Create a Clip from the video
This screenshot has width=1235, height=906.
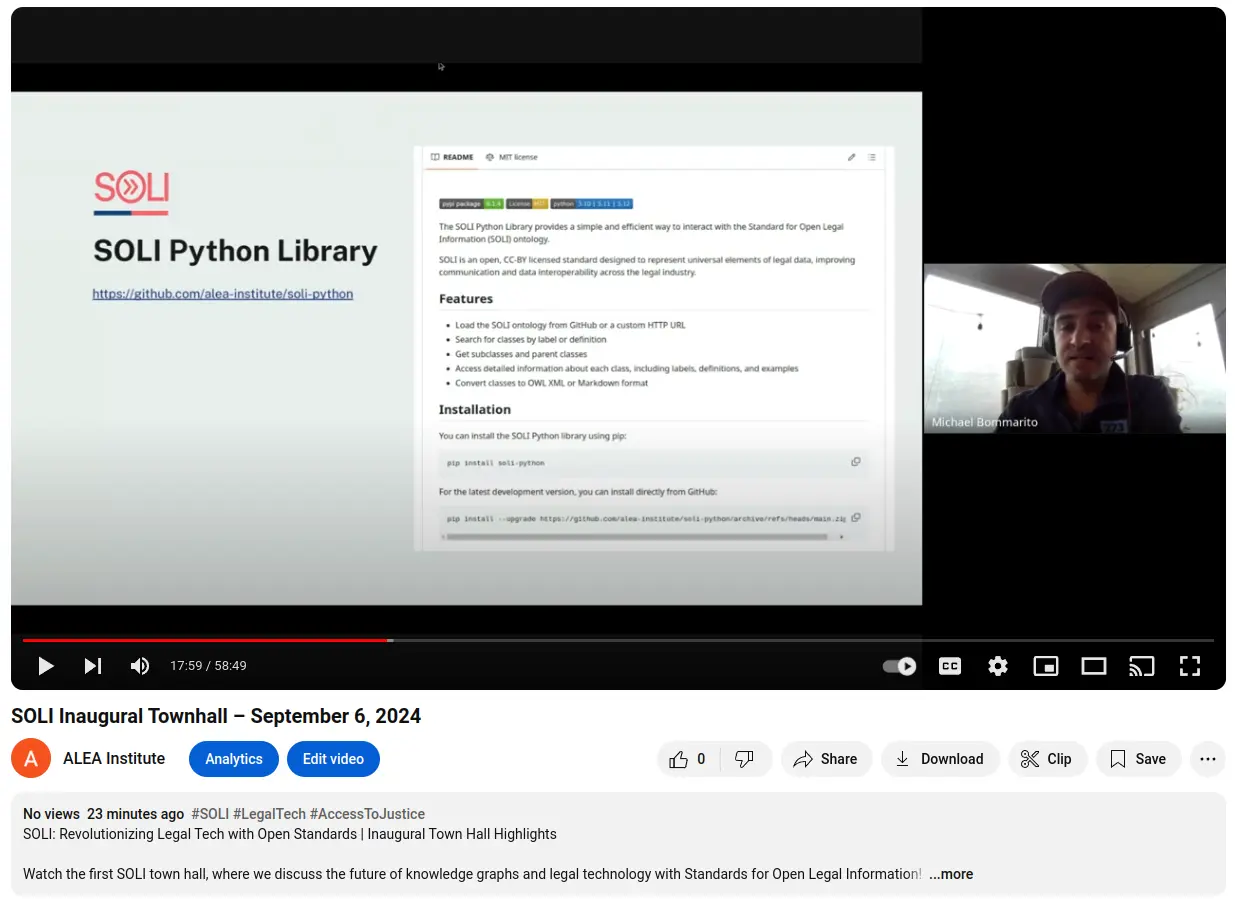tap(1047, 759)
